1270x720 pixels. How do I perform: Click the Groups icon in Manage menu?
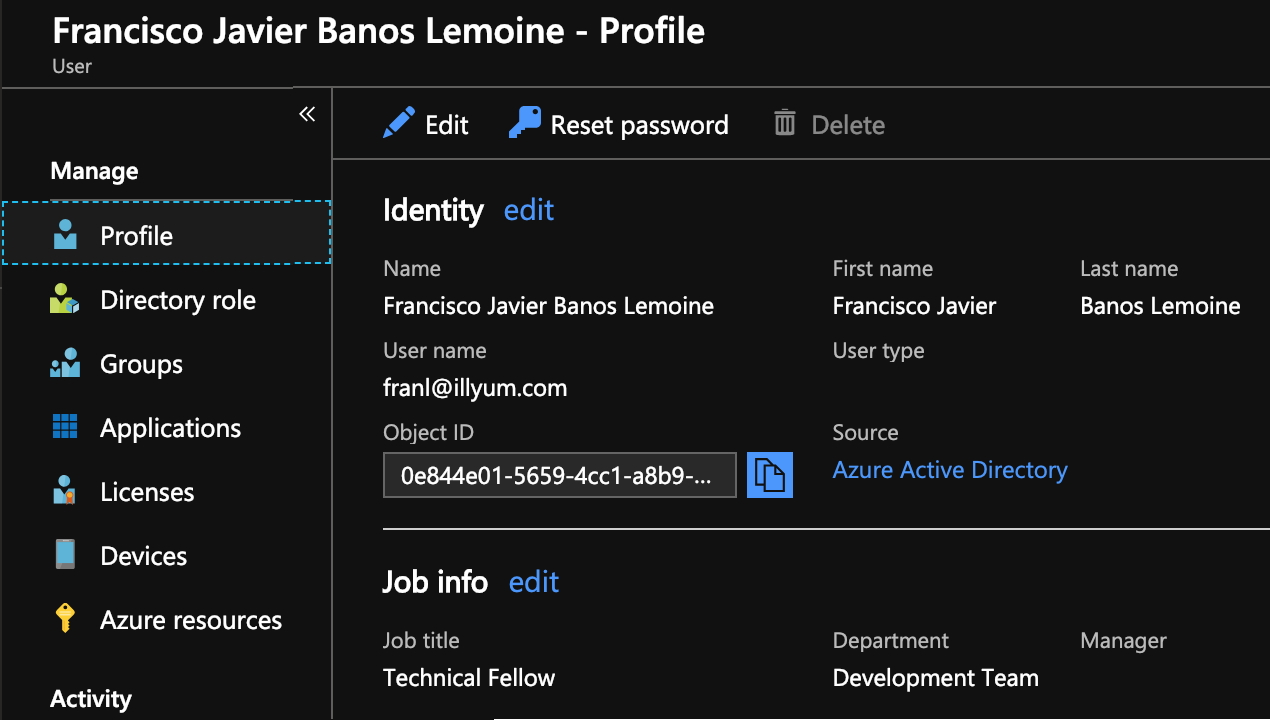pos(64,362)
